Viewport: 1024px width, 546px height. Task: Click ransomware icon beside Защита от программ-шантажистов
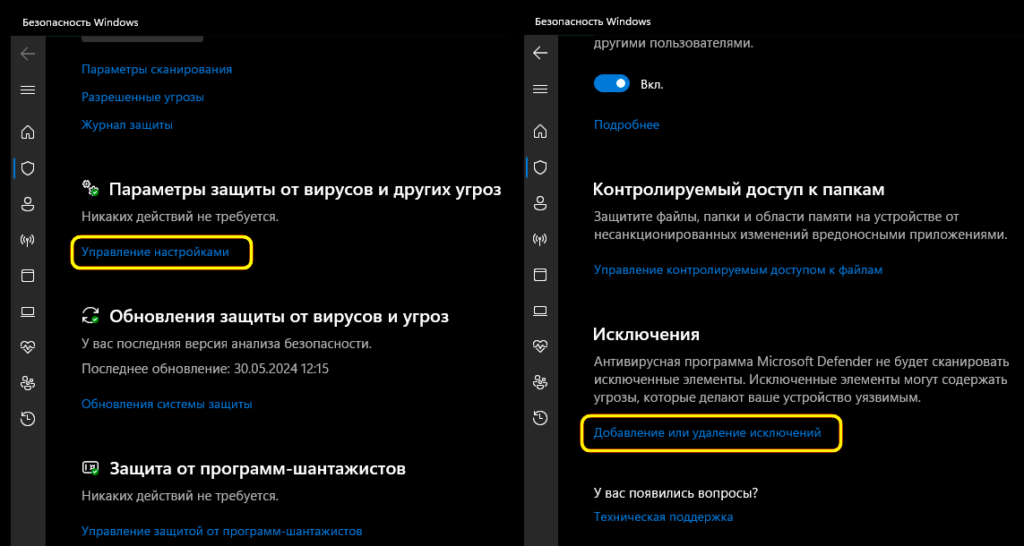tap(90, 468)
